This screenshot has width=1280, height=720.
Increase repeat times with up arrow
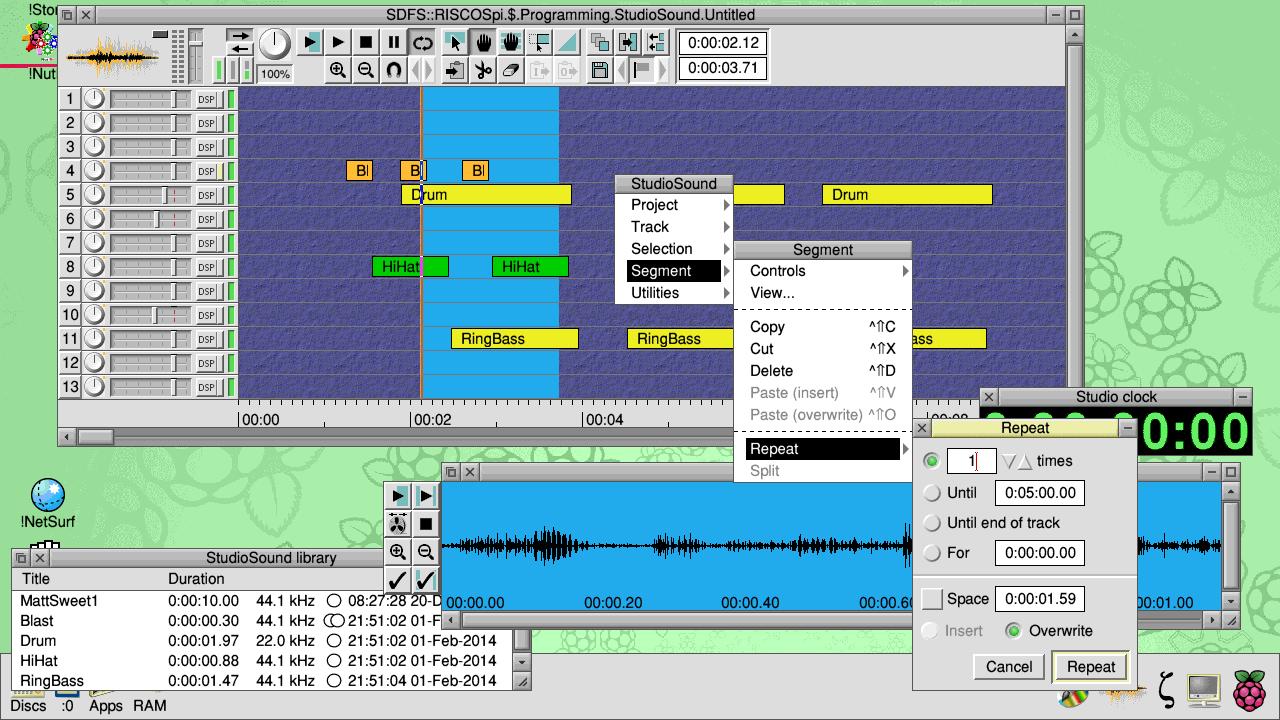pyautogui.click(x=1025, y=461)
